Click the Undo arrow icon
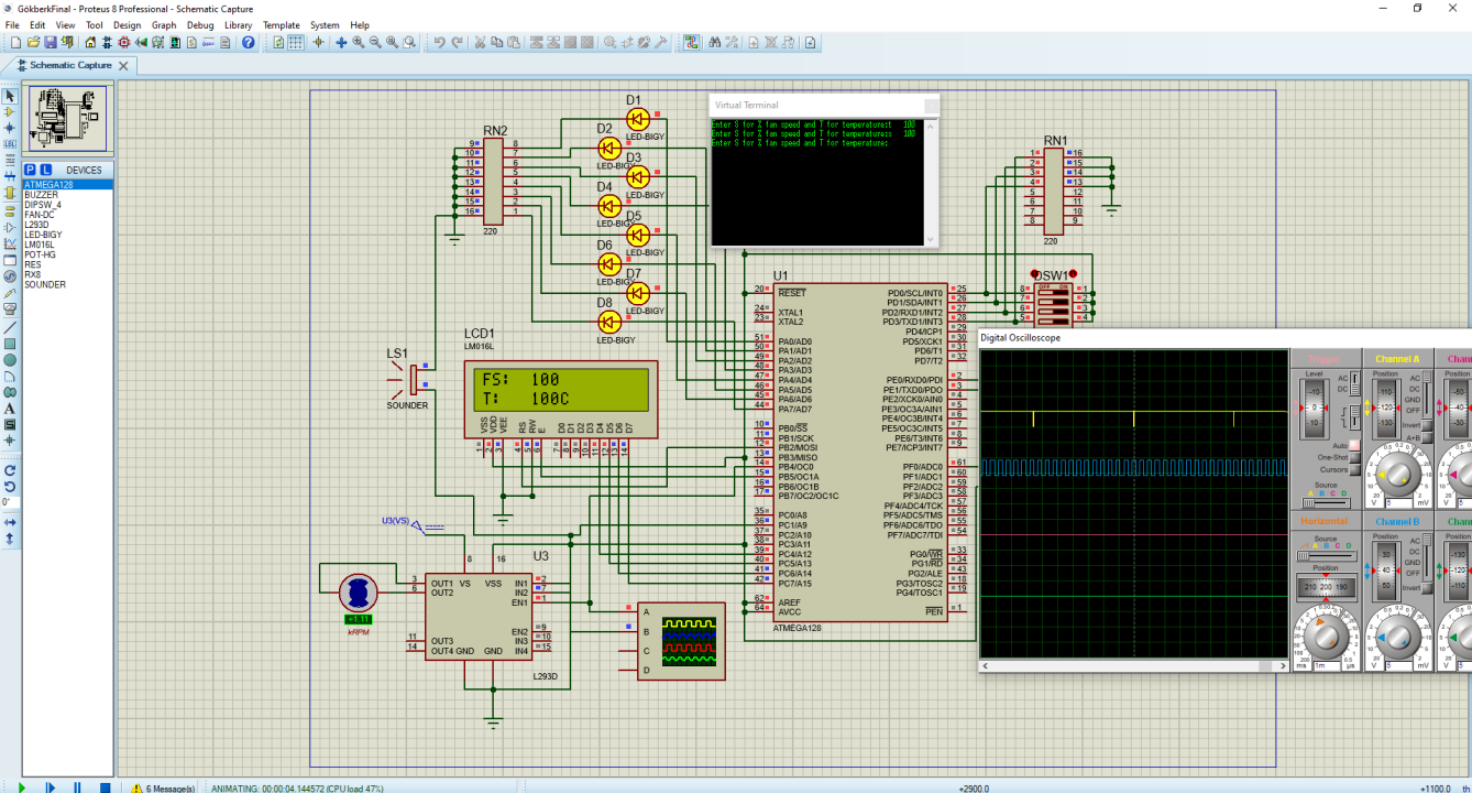The width and height of the screenshot is (1473, 794). point(440,42)
